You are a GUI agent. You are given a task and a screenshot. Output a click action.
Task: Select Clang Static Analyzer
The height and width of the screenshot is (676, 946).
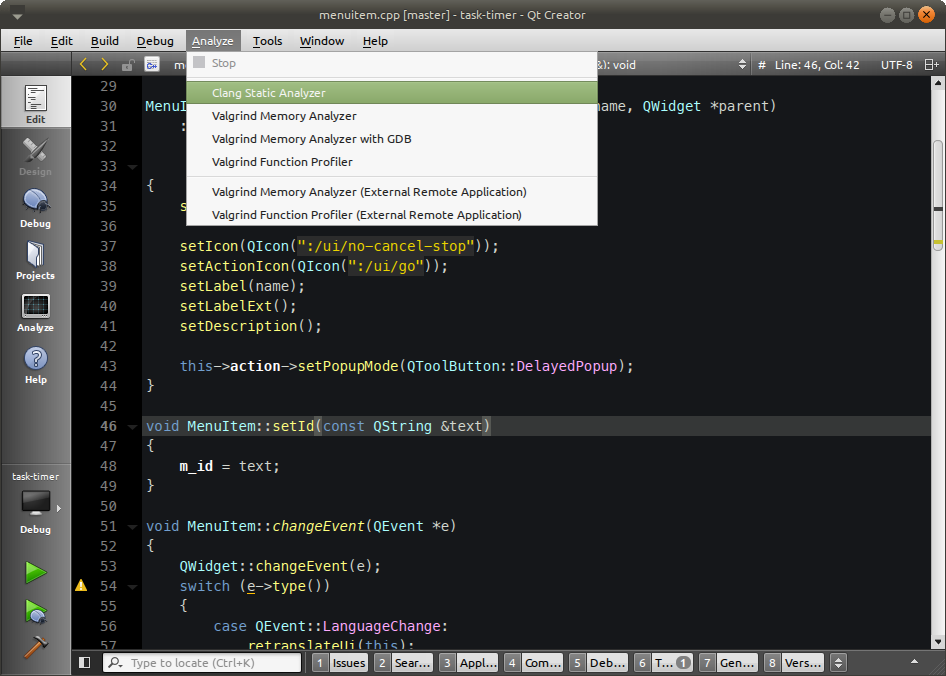point(392,93)
